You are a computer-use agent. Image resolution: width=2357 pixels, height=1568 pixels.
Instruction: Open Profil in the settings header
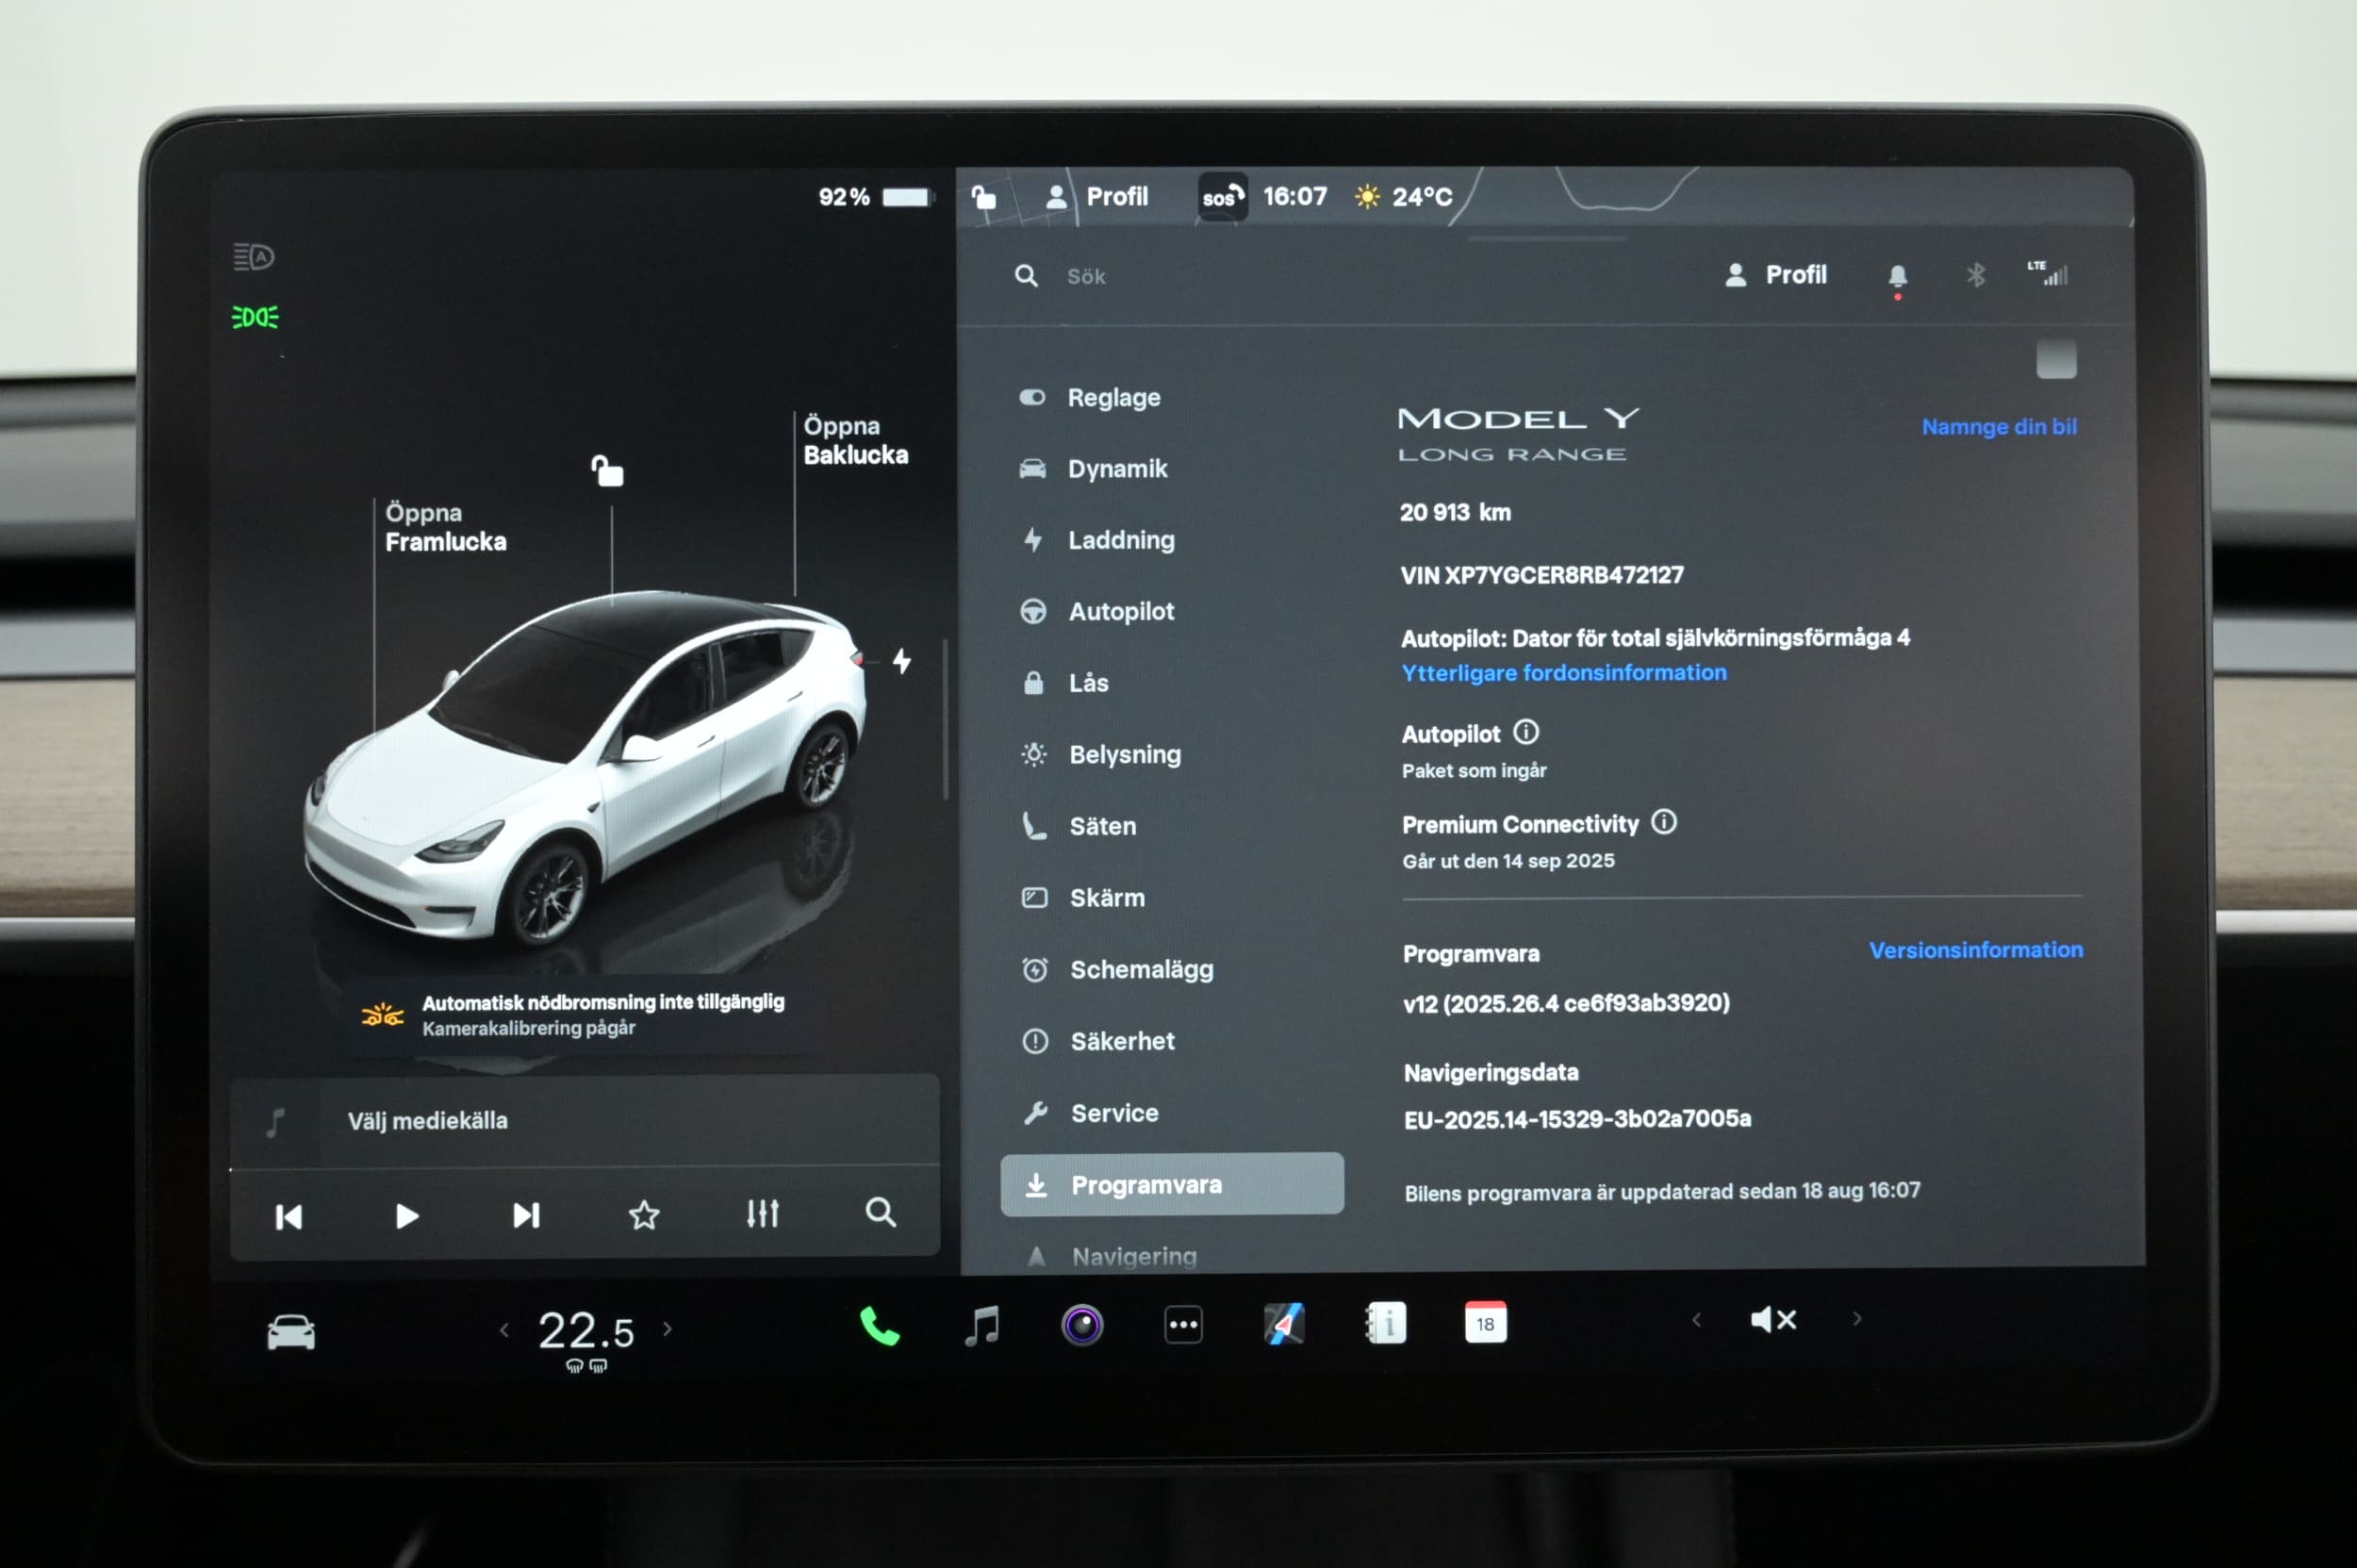1776,275
